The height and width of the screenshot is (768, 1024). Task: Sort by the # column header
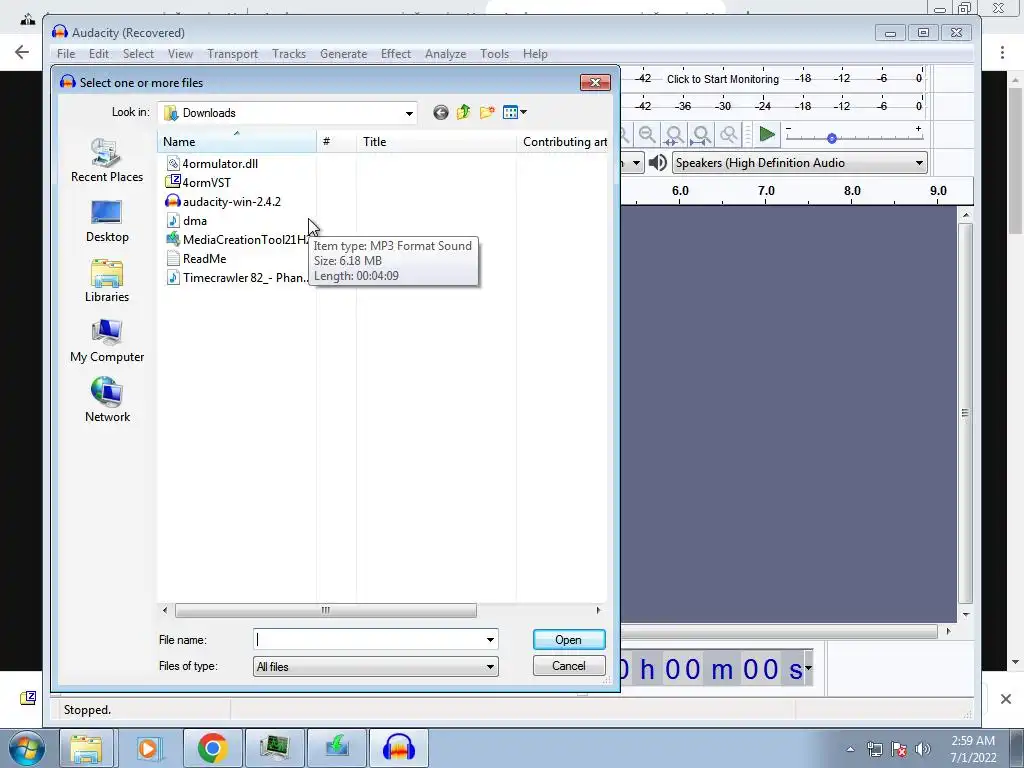(x=336, y=142)
